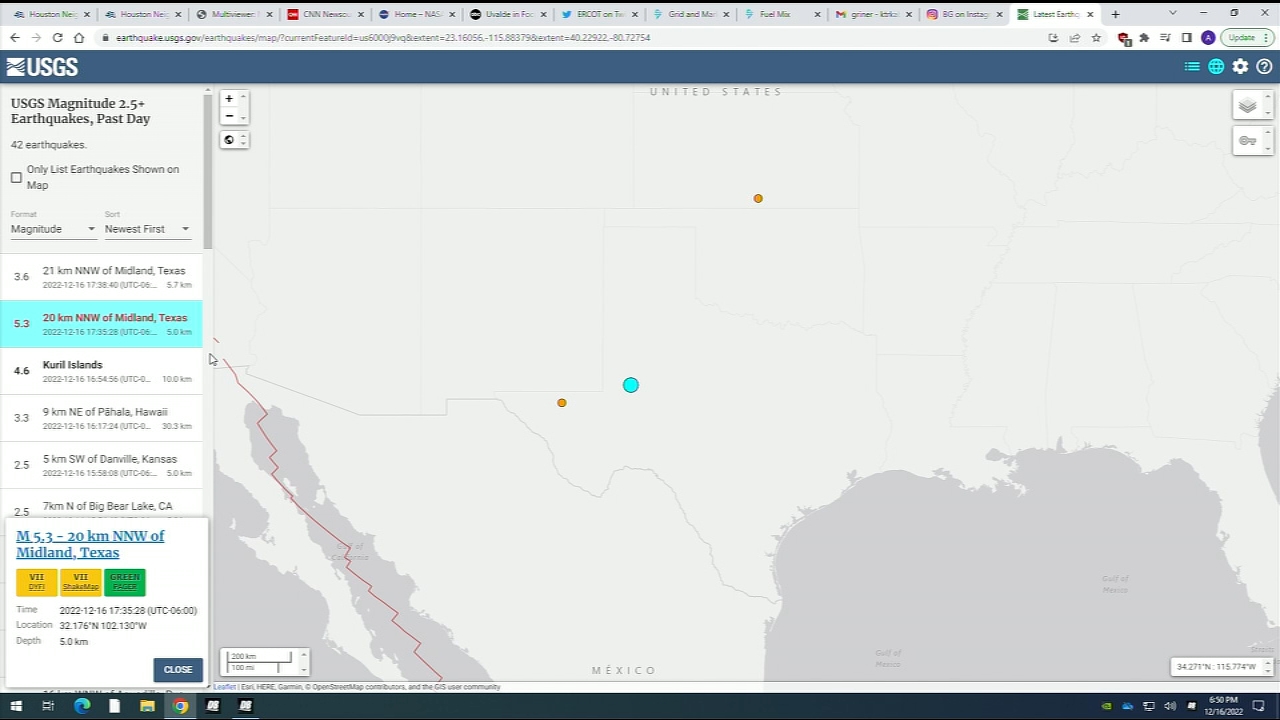Open the browser extensions puzzle icon

(1144, 38)
